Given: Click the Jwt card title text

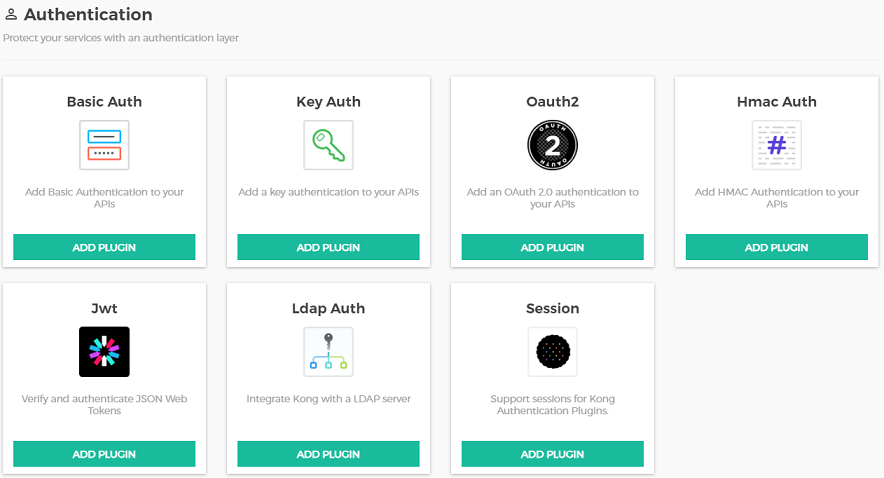Looking at the screenshot, I should pos(104,309).
